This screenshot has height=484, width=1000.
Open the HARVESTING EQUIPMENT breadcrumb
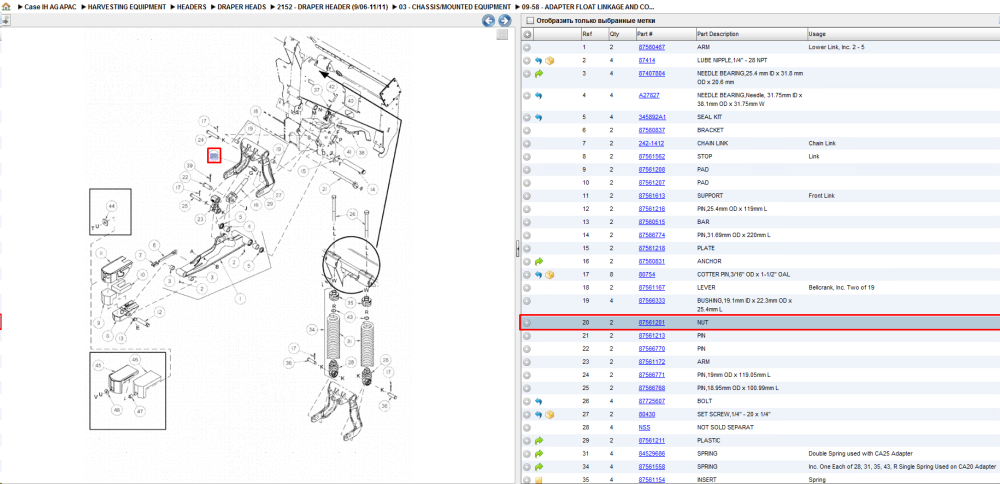pos(127,6)
